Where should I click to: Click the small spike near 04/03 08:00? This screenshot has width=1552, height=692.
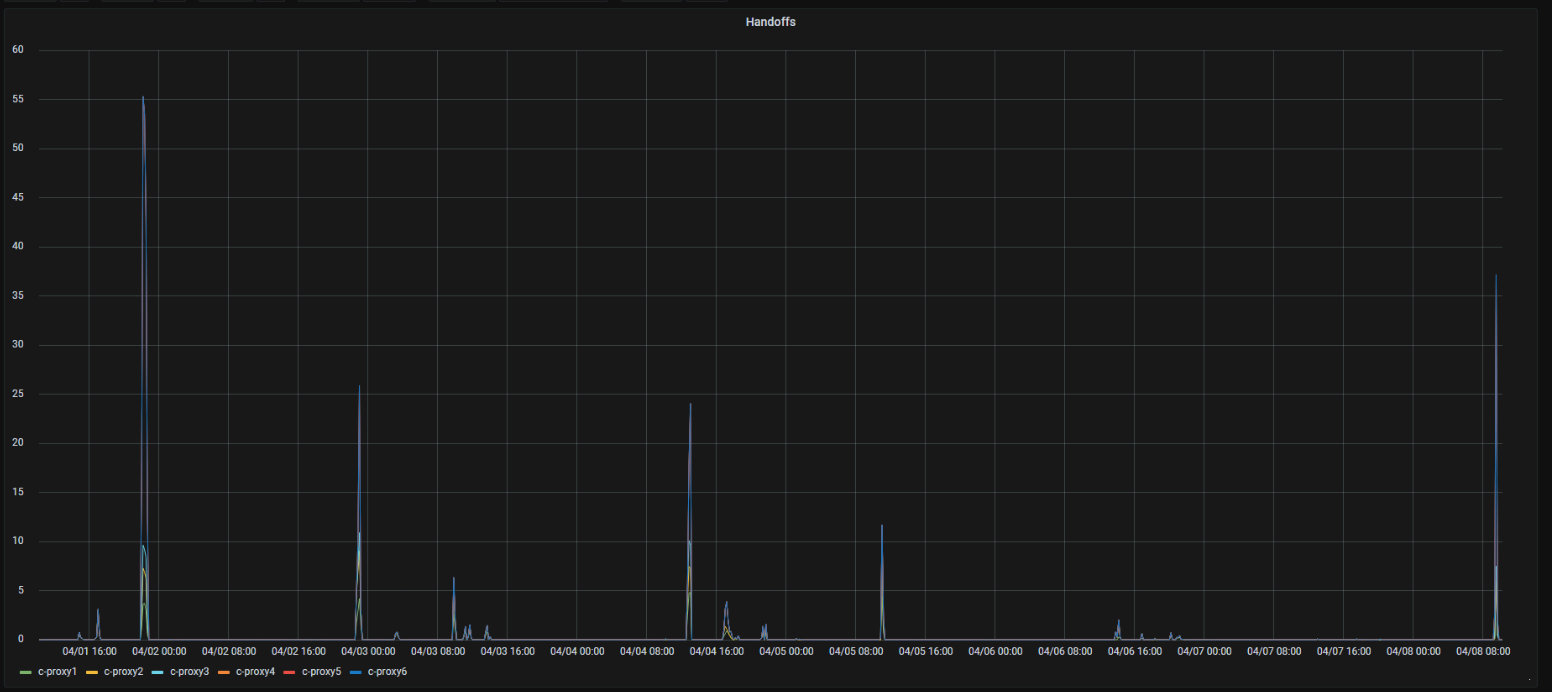point(453,579)
